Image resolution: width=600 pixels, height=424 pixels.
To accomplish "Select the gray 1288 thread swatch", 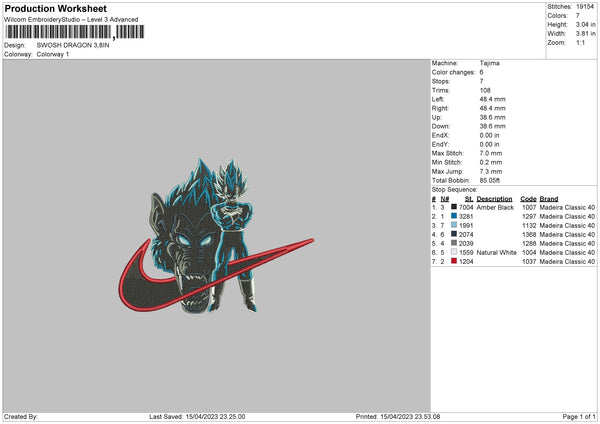I will point(454,243).
